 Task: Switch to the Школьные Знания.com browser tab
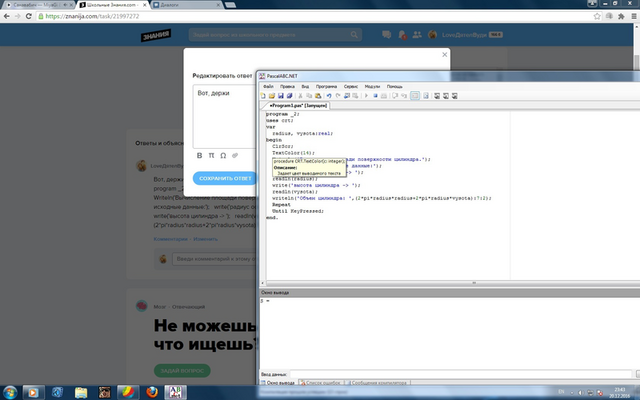coord(112,5)
